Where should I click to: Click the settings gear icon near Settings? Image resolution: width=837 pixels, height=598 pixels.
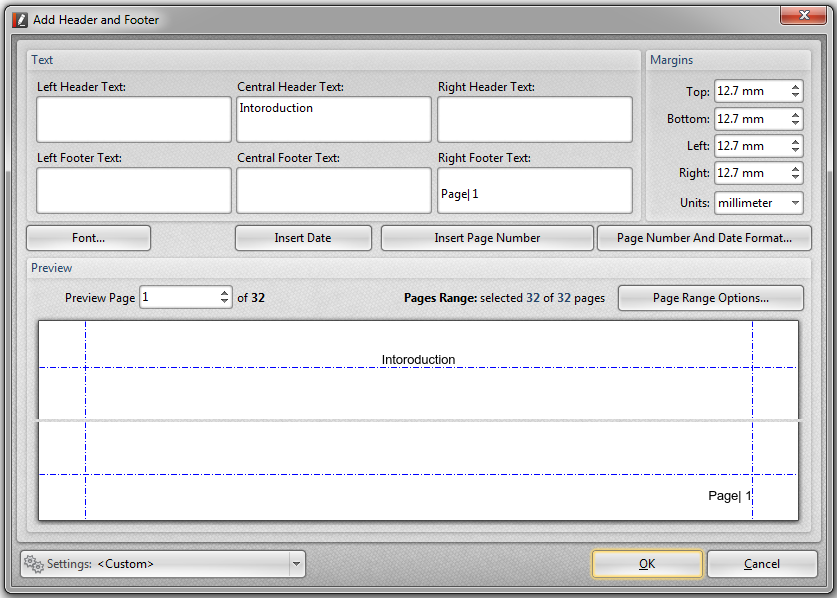click(x=31, y=563)
